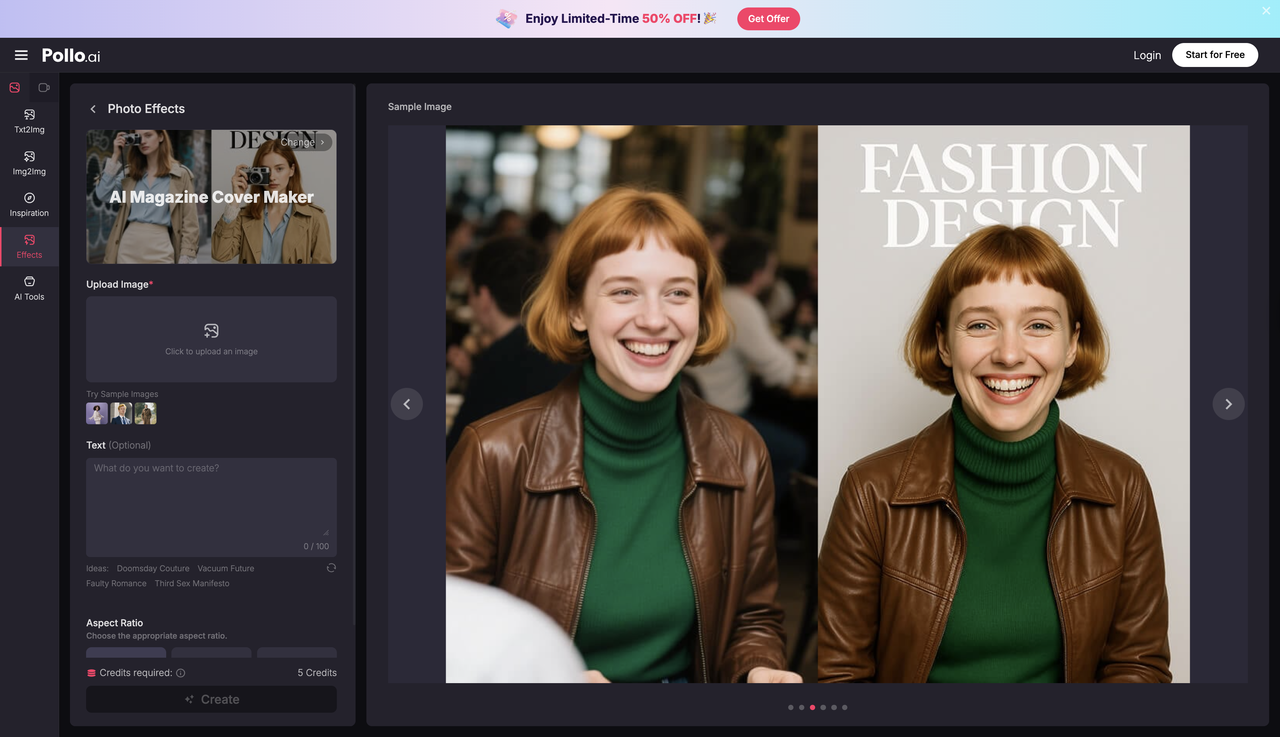Switch to the video mode tab icon
This screenshot has width=1280, height=737.
coord(44,88)
